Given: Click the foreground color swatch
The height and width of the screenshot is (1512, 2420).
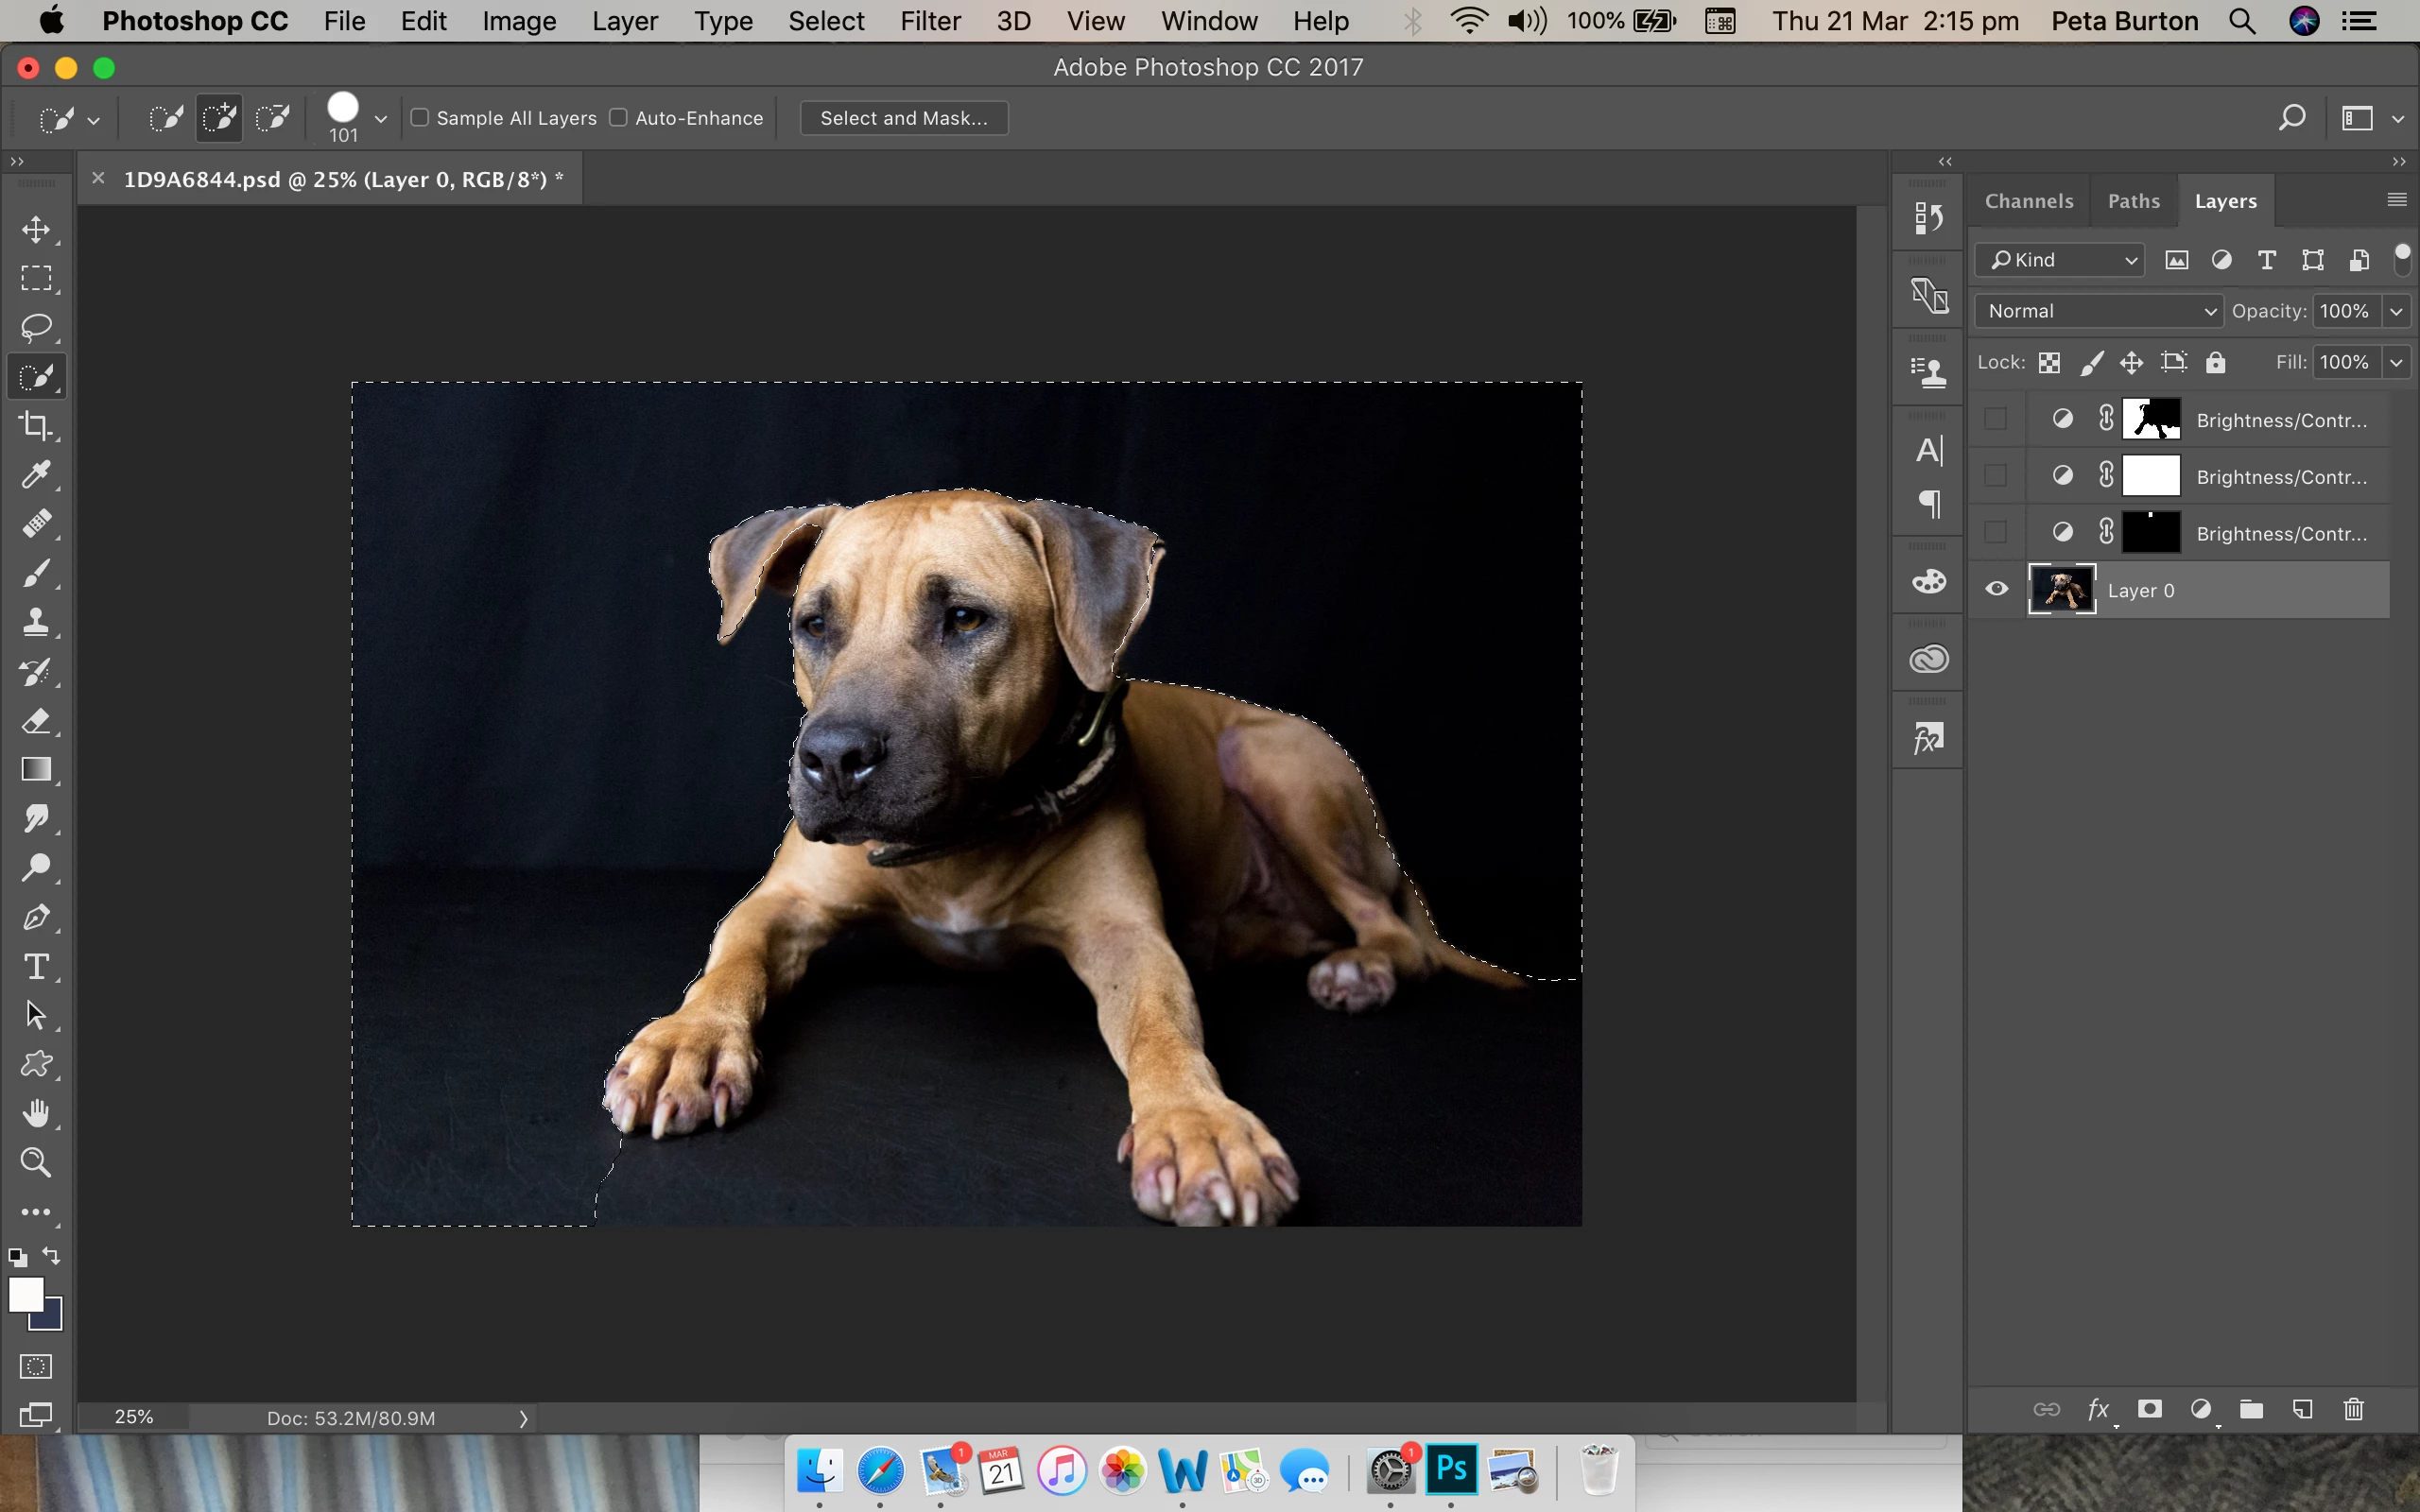Looking at the screenshot, I should (x=25, y=1294).
